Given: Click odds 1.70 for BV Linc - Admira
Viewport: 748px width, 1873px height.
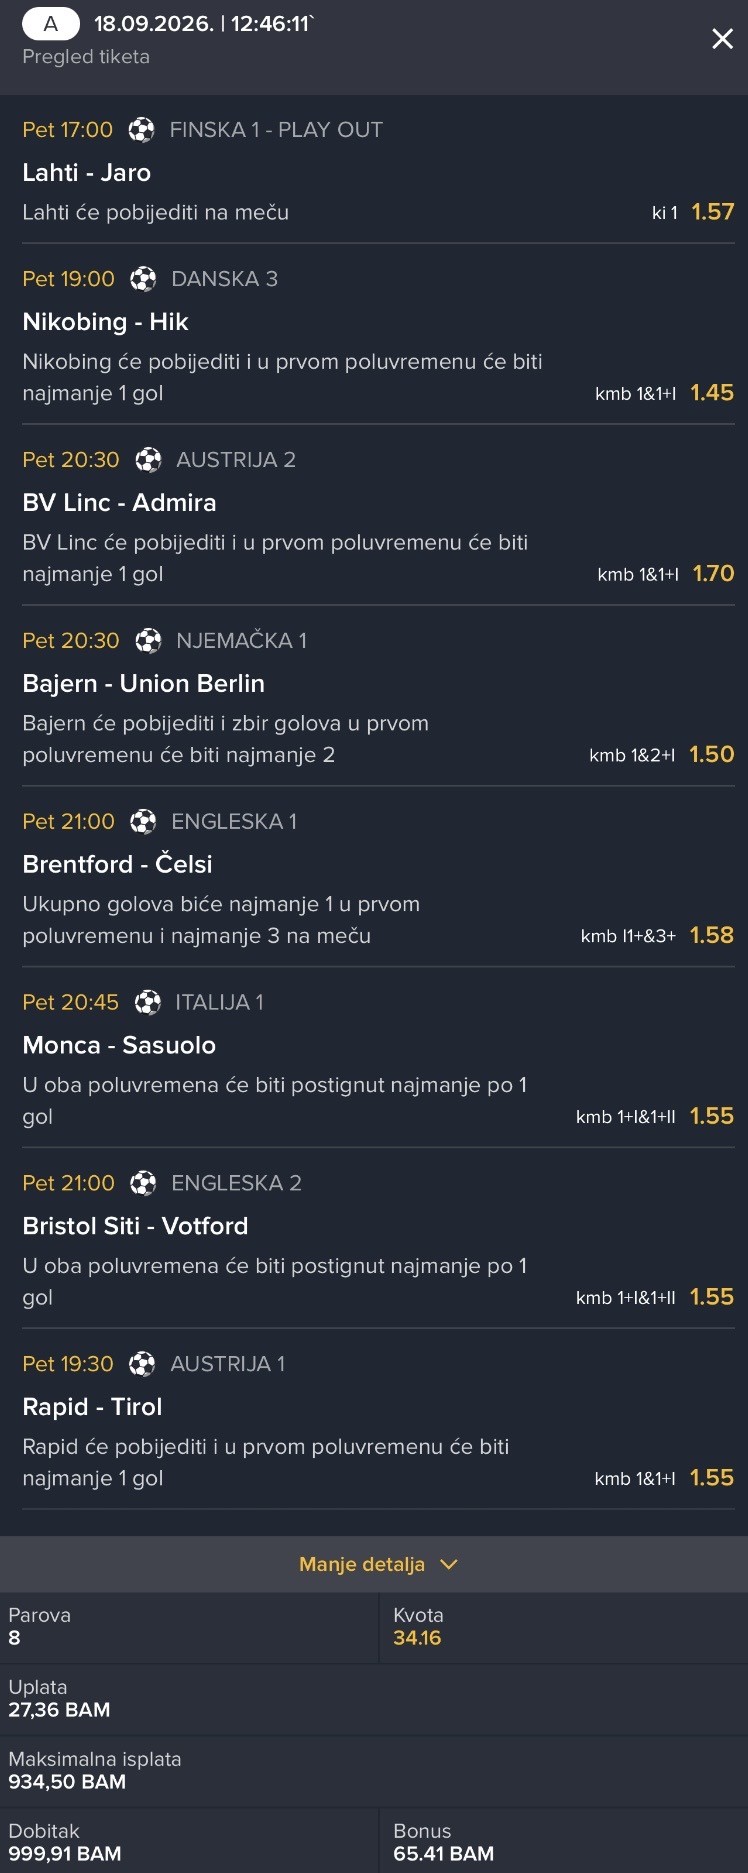Looking at the screenshot, I should [x=713, y=574].
